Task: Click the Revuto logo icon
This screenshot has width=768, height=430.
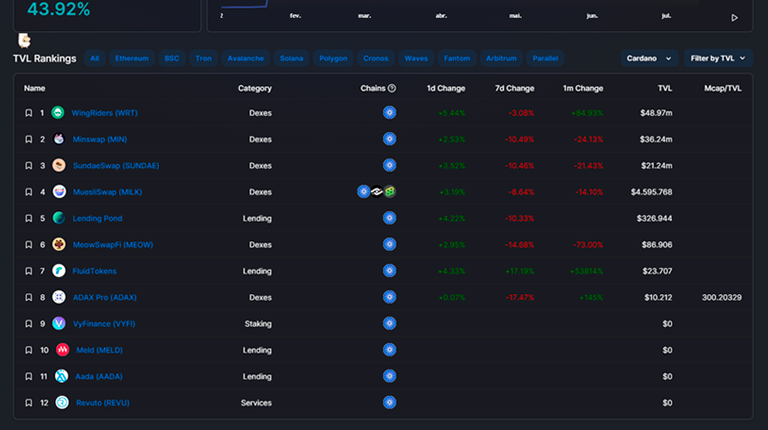Action: tap(62, 403)
